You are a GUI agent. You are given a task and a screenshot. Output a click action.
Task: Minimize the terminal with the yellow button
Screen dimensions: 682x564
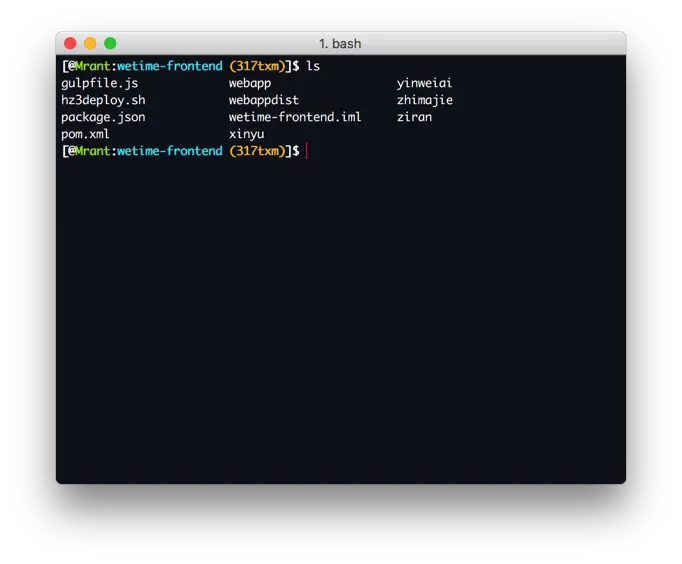click(90, 43)
